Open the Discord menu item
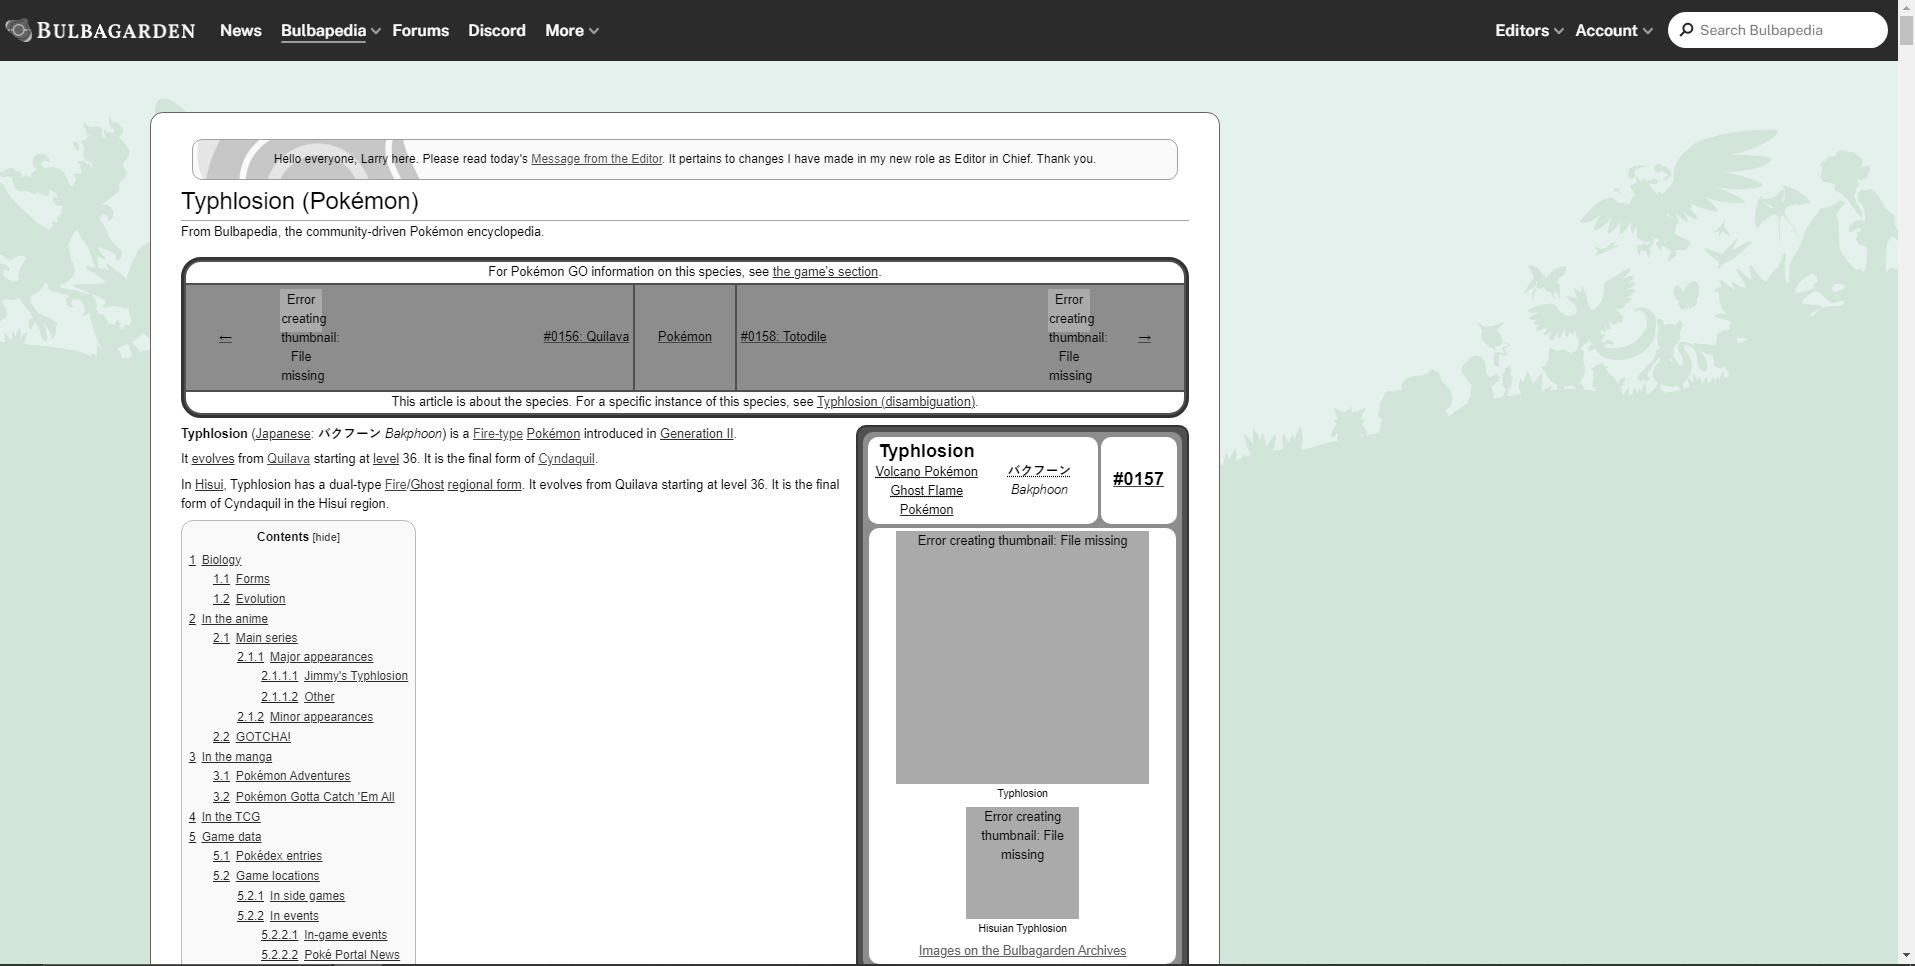Viewport: 1915px width, 966px height. pos(497,30)
